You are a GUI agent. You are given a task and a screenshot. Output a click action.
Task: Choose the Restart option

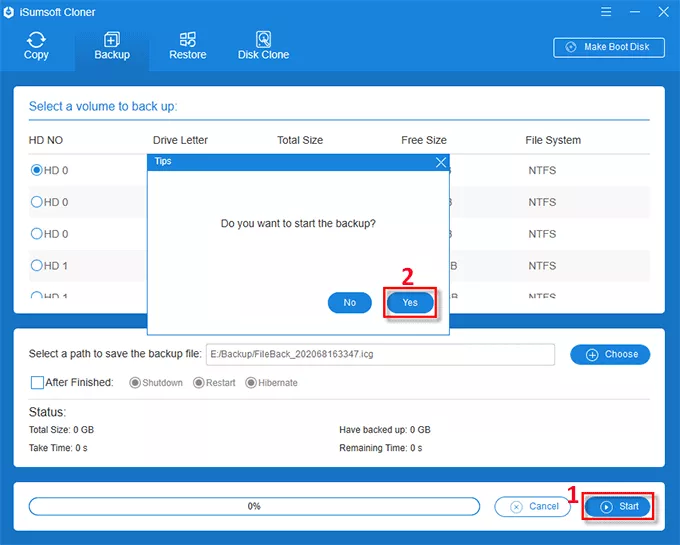click(199, 383)
